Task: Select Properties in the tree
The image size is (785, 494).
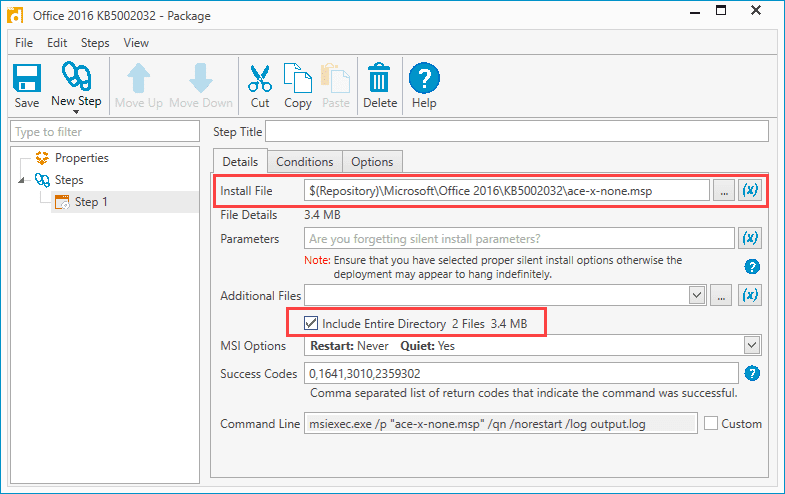Action: 82,158
